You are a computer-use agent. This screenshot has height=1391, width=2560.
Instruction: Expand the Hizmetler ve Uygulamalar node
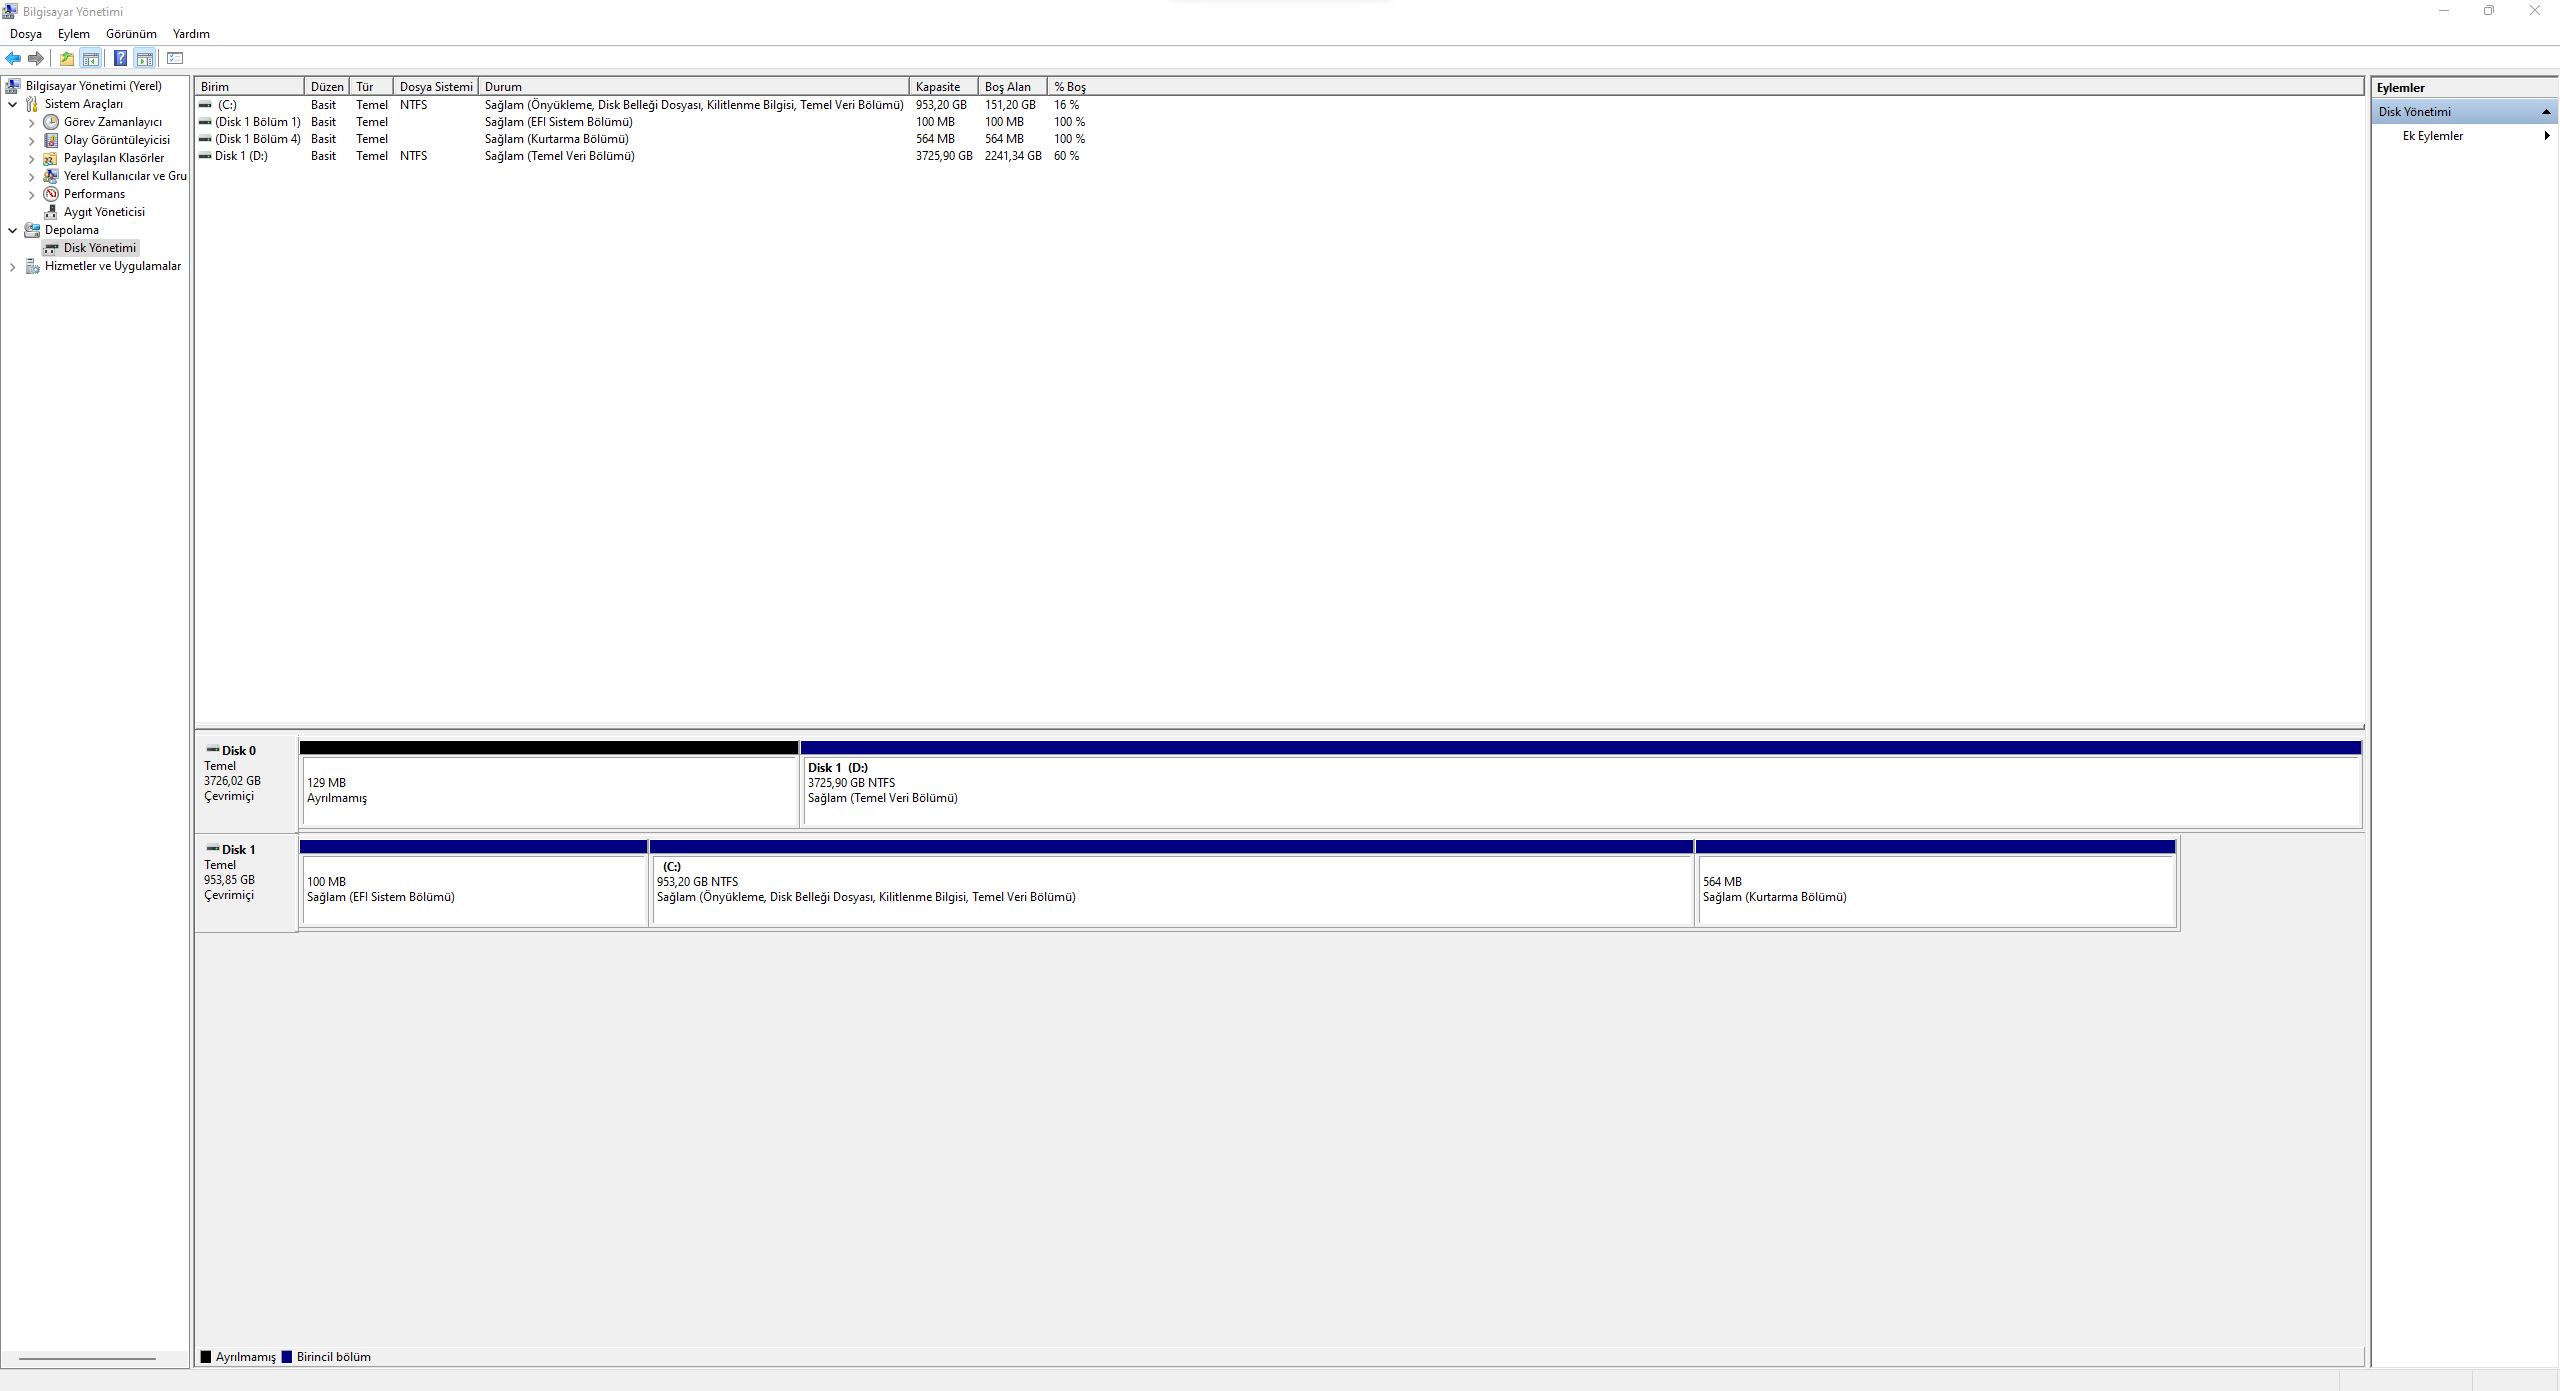pyautogui.click(x=12, y=267)
